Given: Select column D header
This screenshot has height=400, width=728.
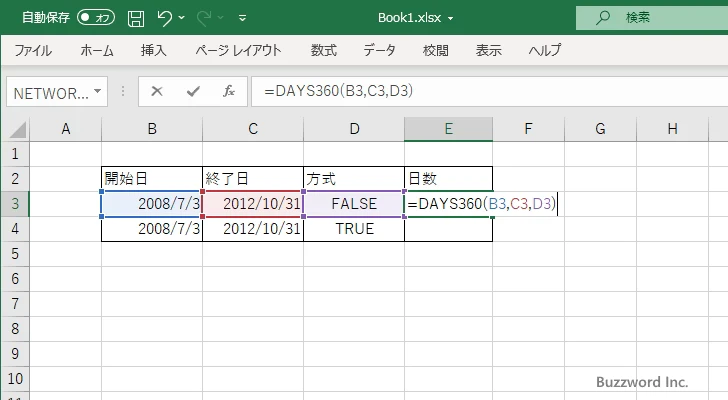Looking at the screenshot, I should (354, 129).
